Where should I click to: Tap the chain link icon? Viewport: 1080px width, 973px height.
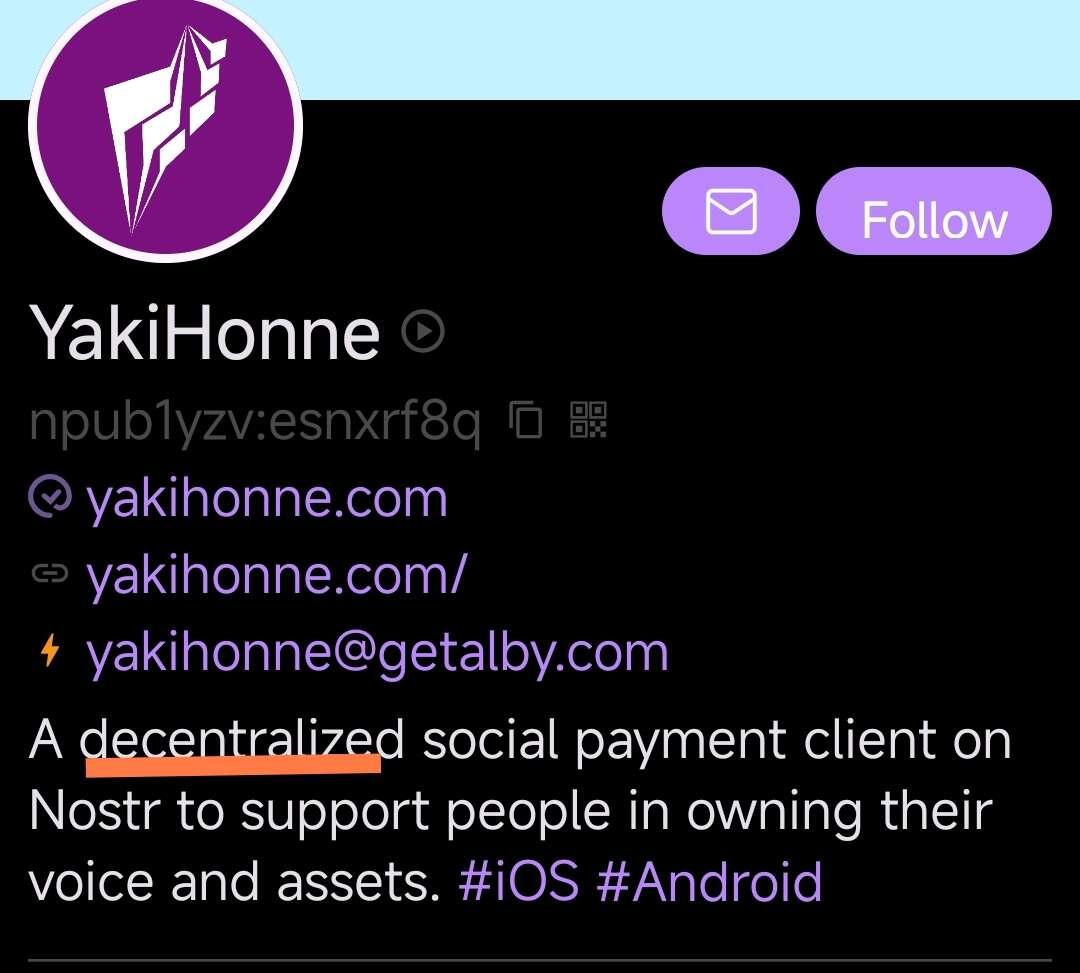50,573
